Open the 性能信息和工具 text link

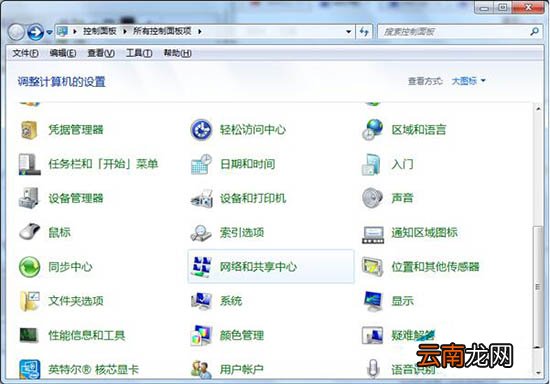[87, 335]
